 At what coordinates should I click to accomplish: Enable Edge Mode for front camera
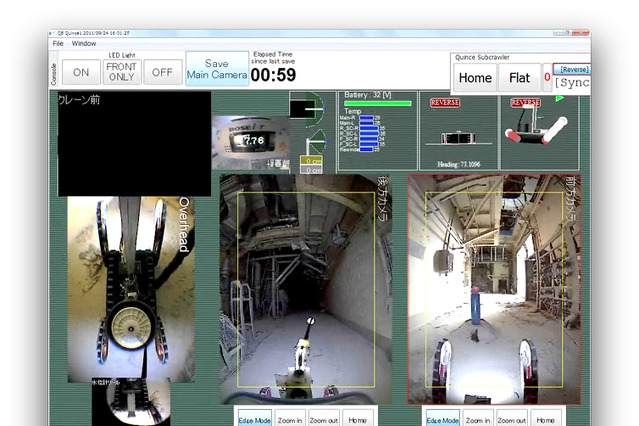tap(443, 419)
